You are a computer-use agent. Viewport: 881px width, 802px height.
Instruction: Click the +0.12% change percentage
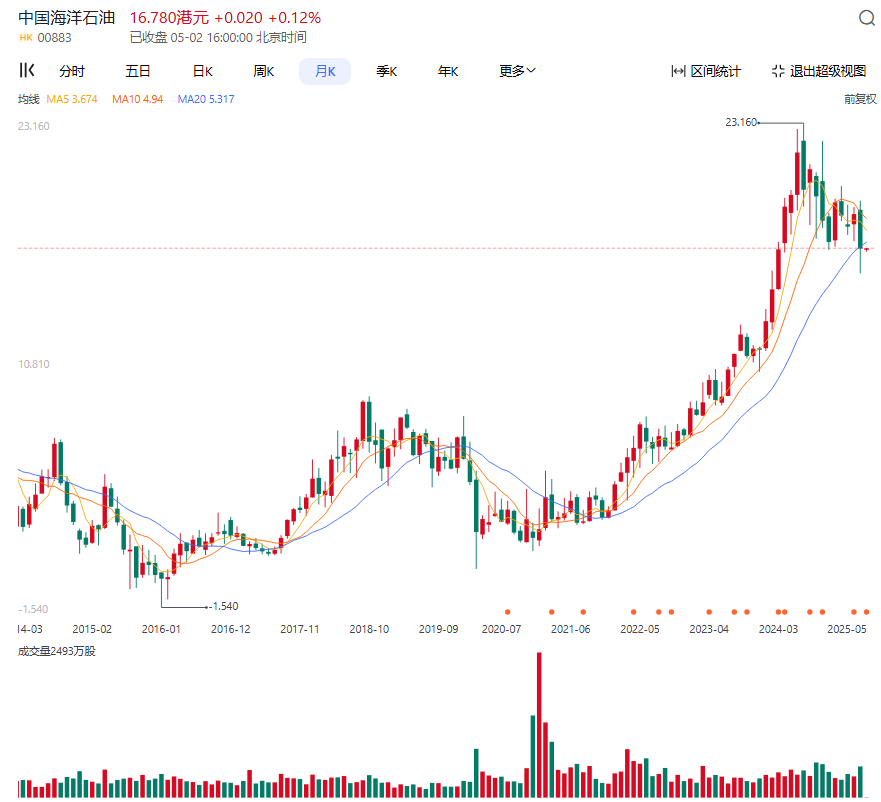coord(295,18)
